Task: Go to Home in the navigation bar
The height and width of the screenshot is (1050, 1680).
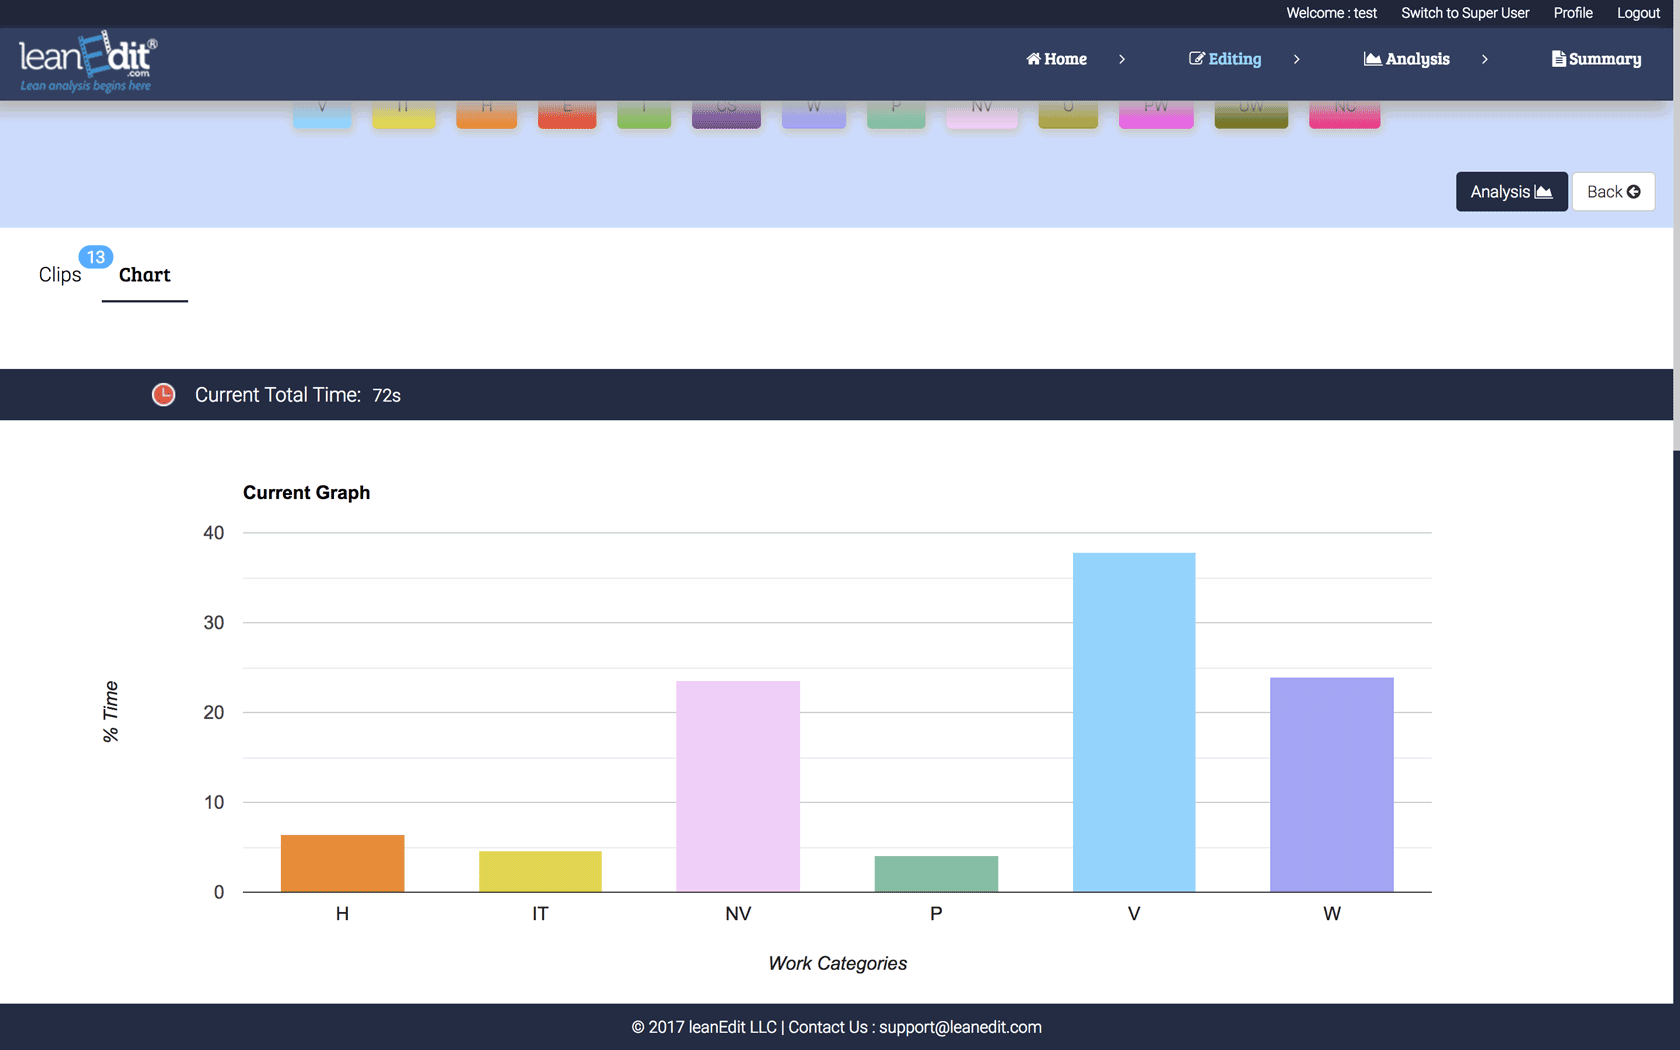Action: coord(1056,59)
